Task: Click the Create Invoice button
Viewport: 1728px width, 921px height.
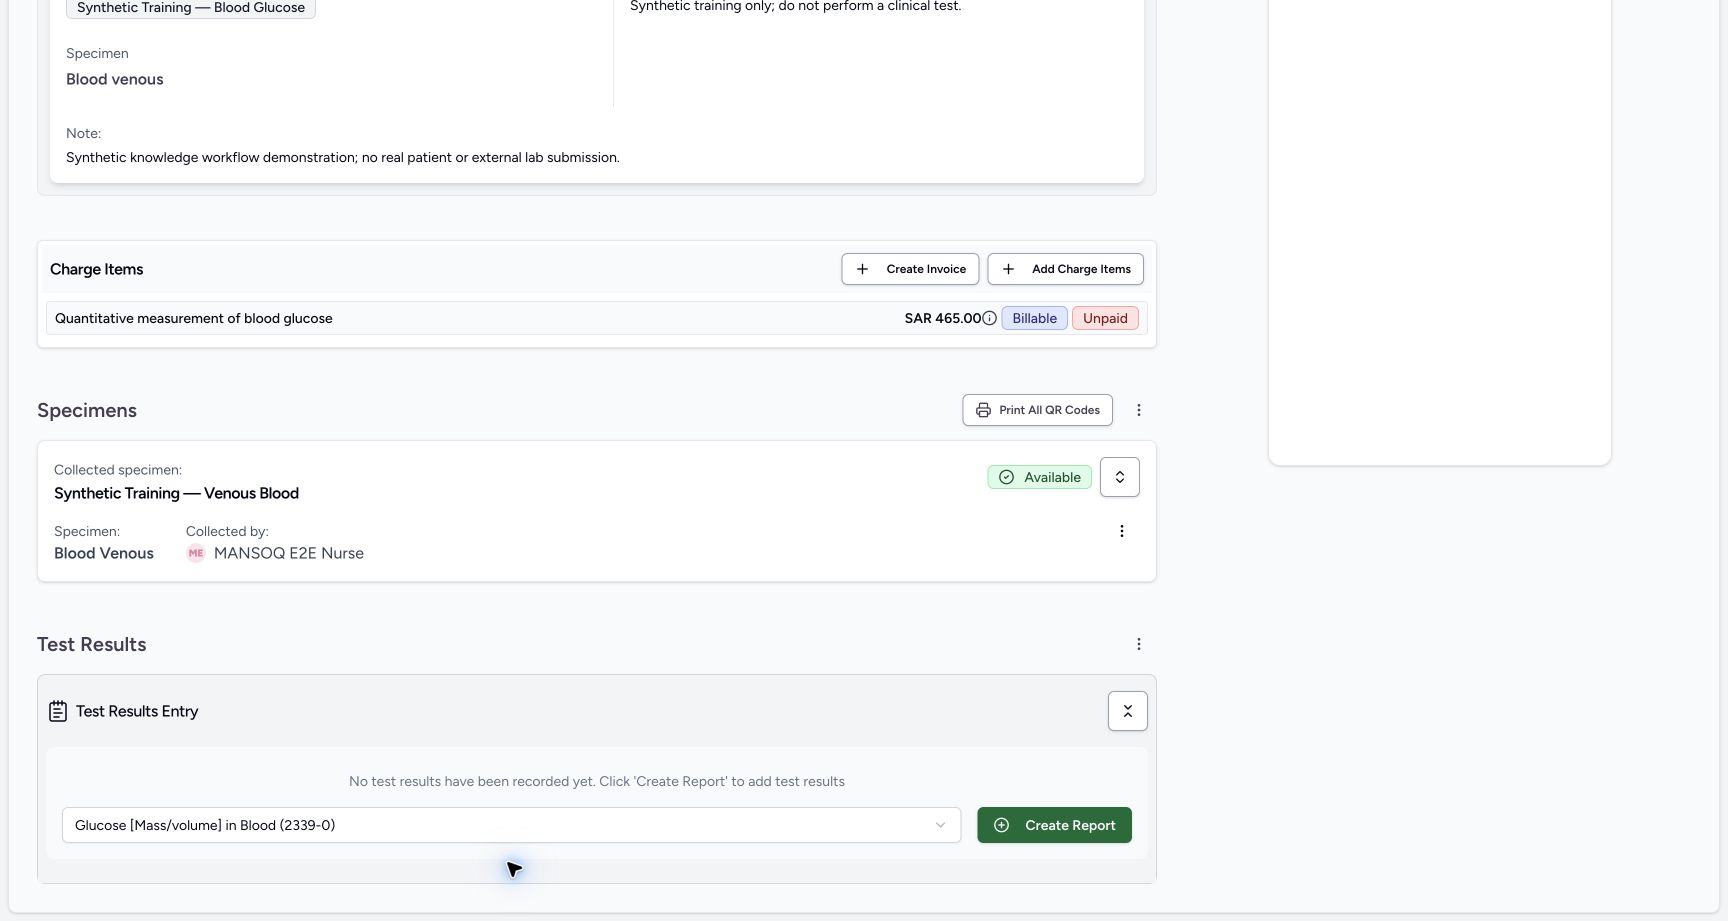Action: 910,269
